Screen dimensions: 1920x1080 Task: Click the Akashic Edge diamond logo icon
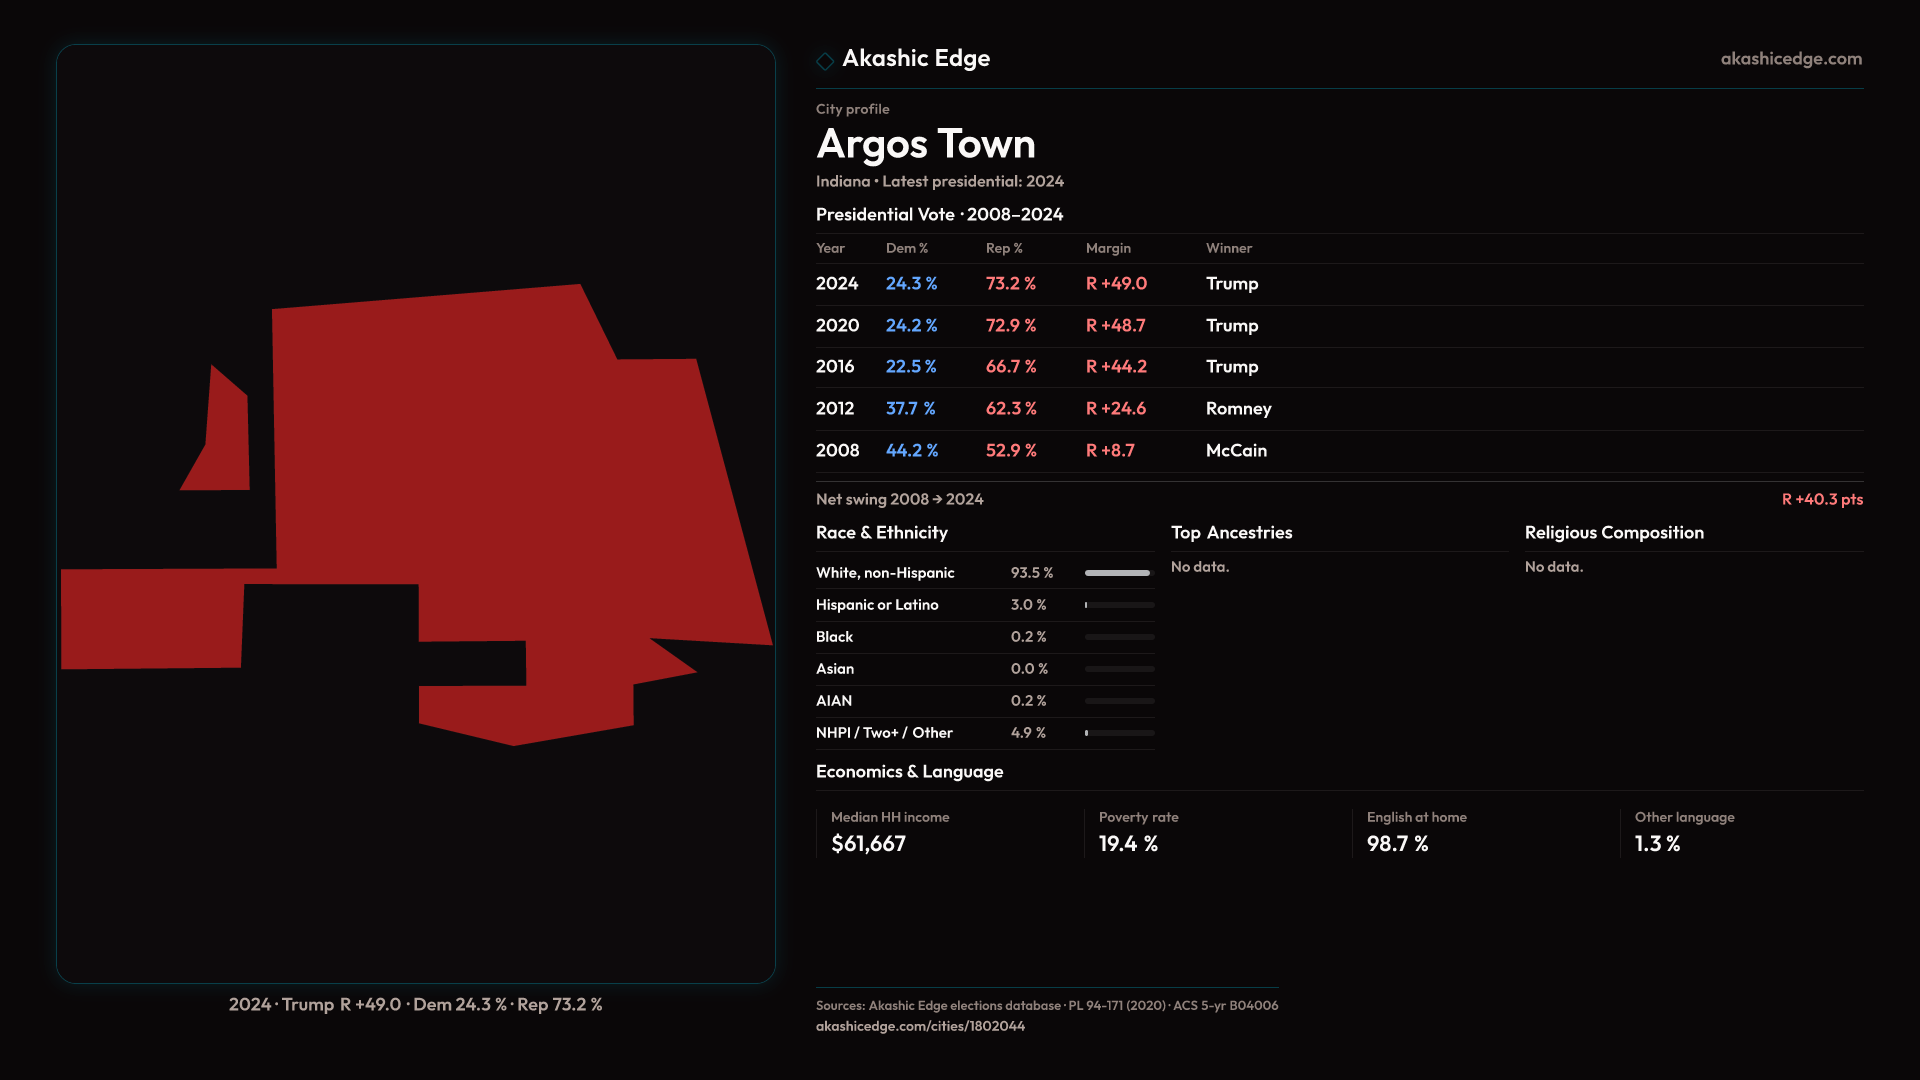tap(825, 61)
